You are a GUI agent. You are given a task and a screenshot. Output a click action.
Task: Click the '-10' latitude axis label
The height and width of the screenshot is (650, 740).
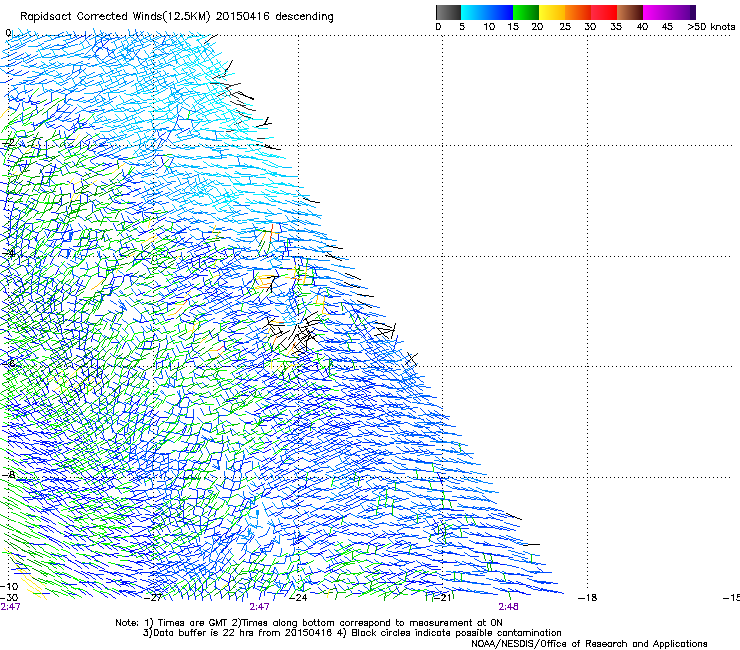pyautogui.click(x=9, y=587)
